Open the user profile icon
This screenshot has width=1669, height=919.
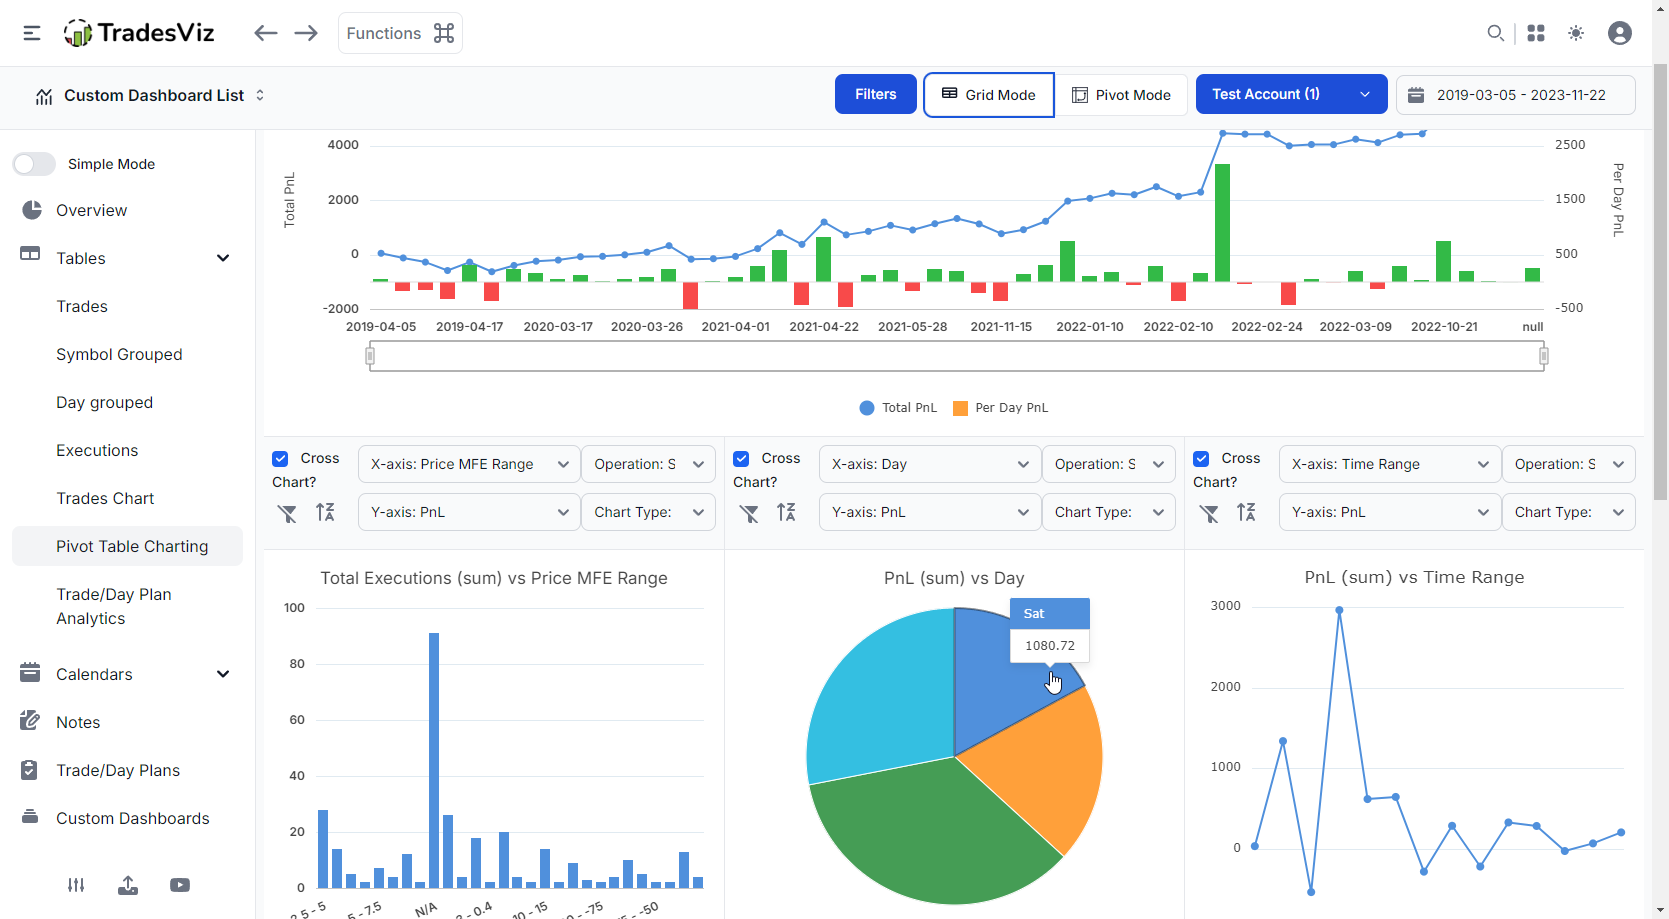1620,33
